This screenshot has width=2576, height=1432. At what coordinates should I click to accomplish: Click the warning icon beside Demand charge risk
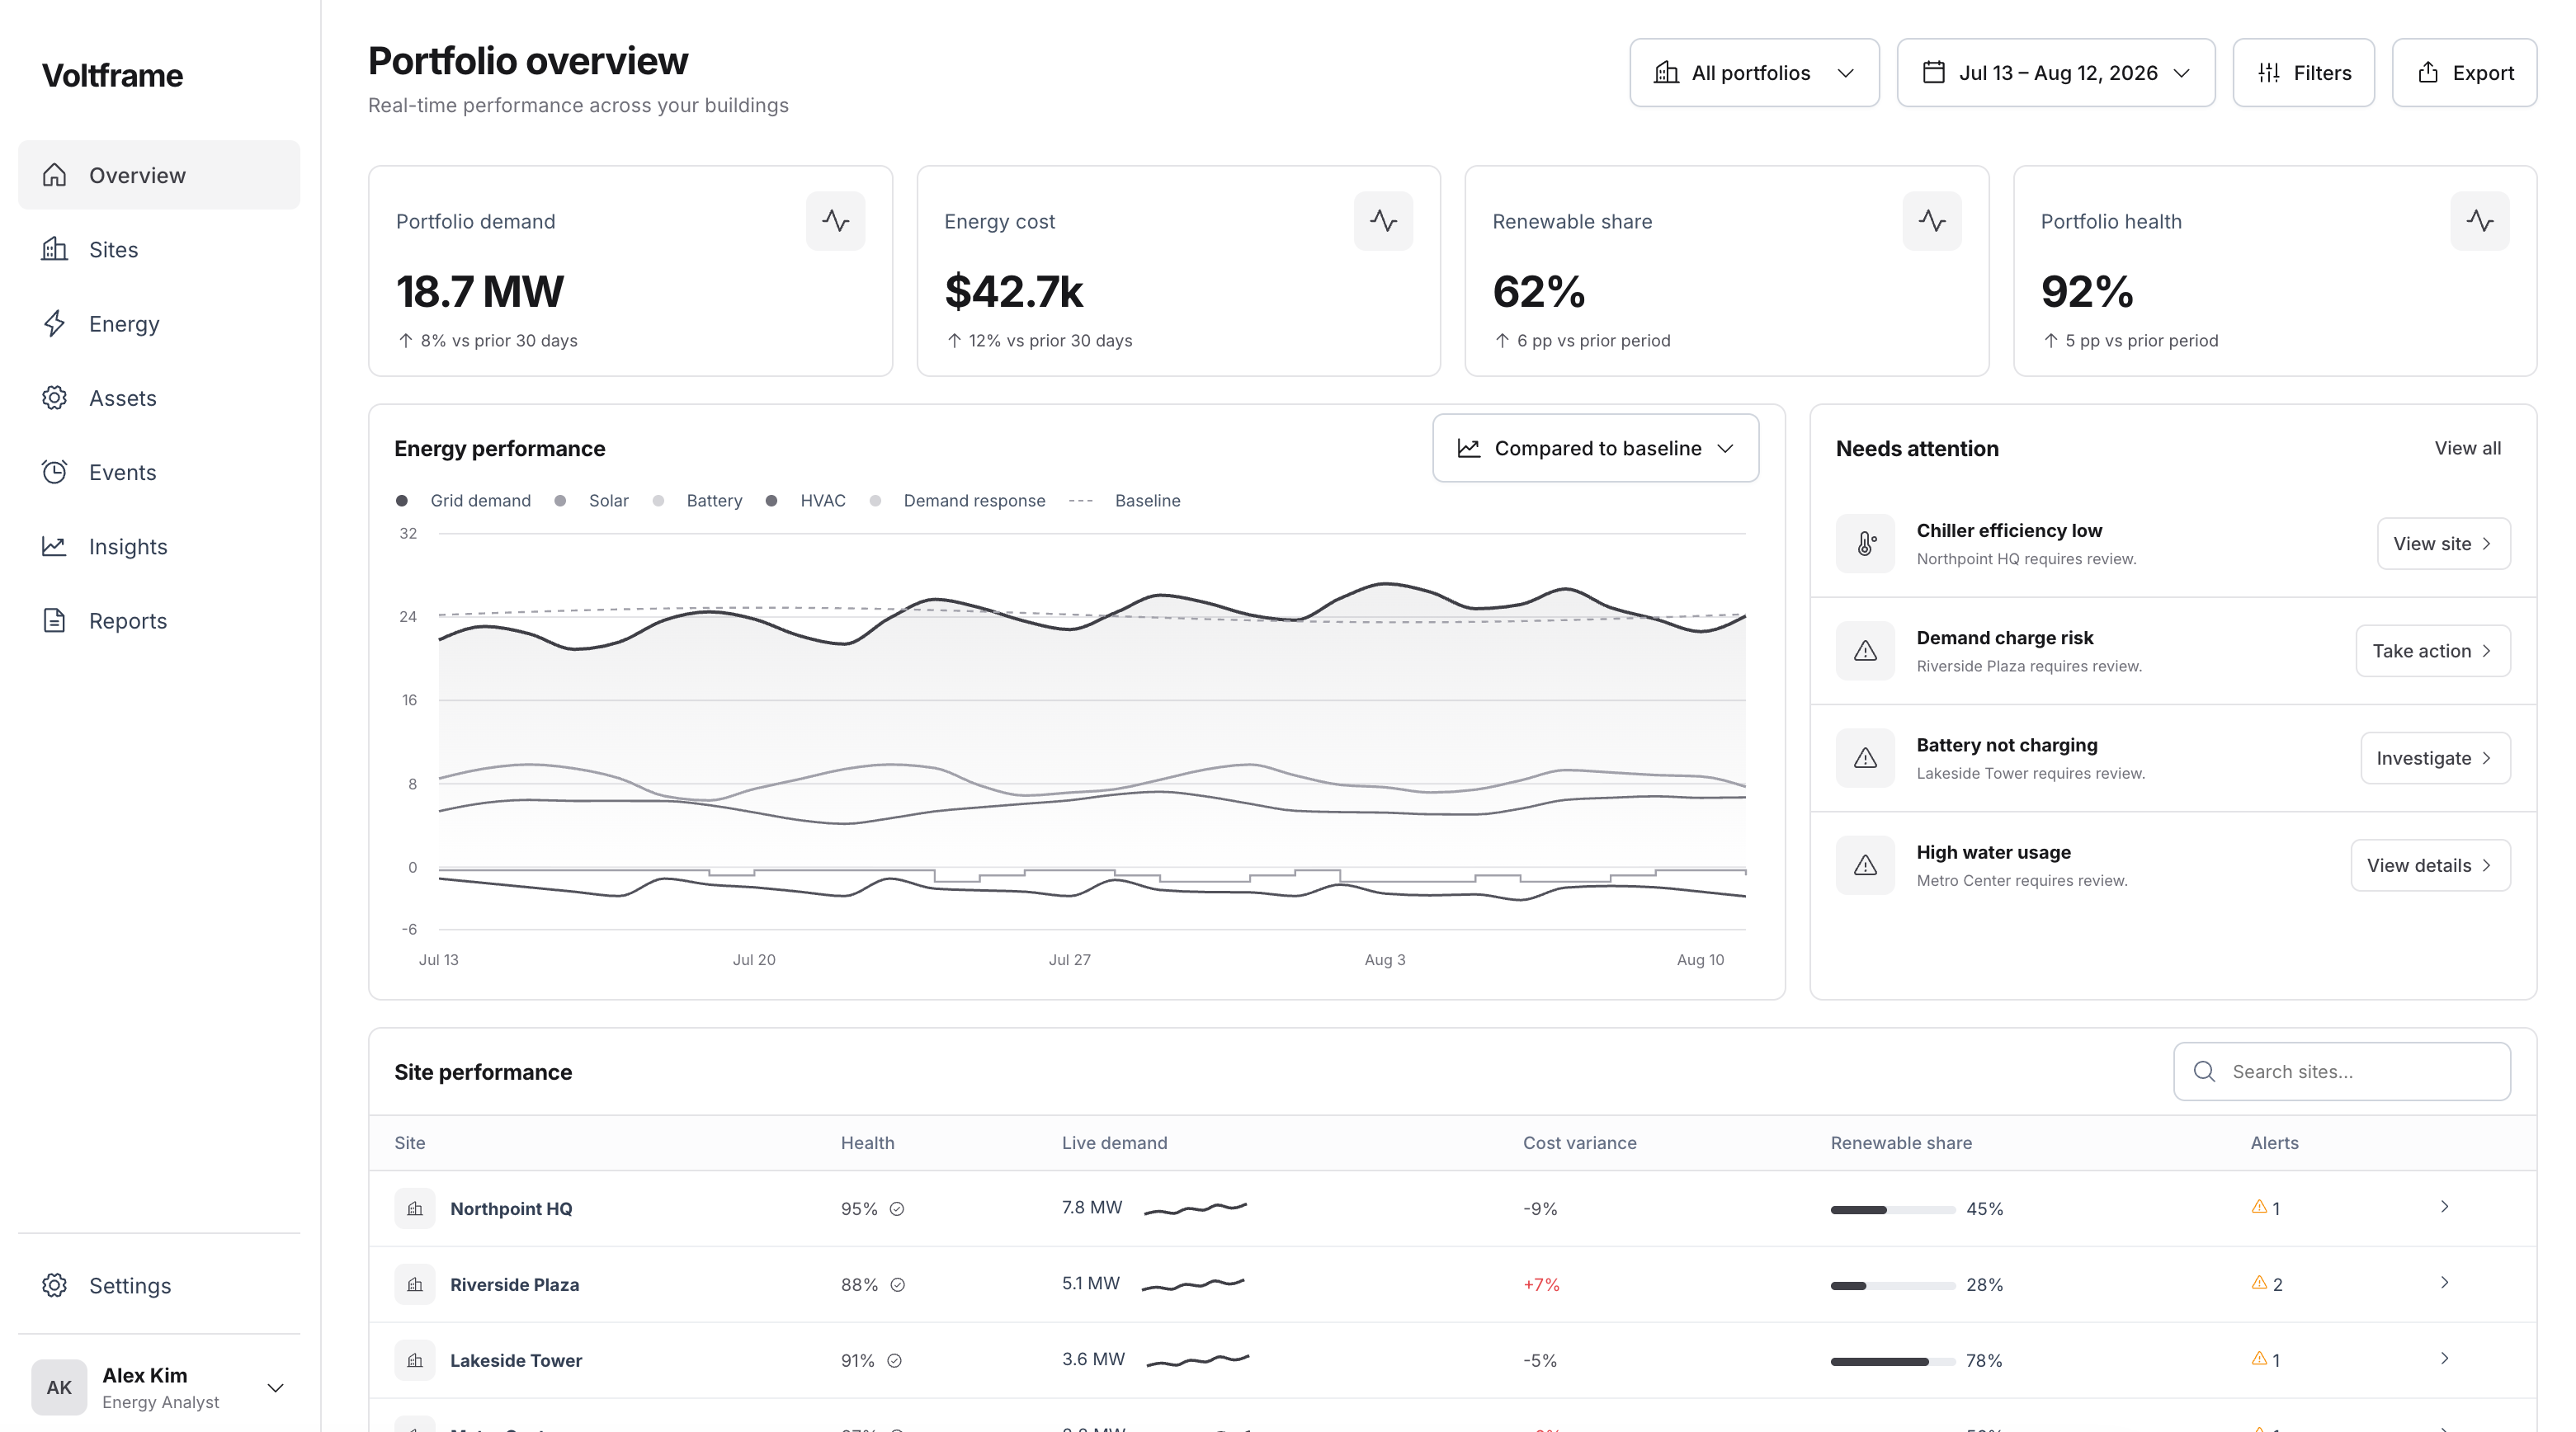pos(1865,651)
